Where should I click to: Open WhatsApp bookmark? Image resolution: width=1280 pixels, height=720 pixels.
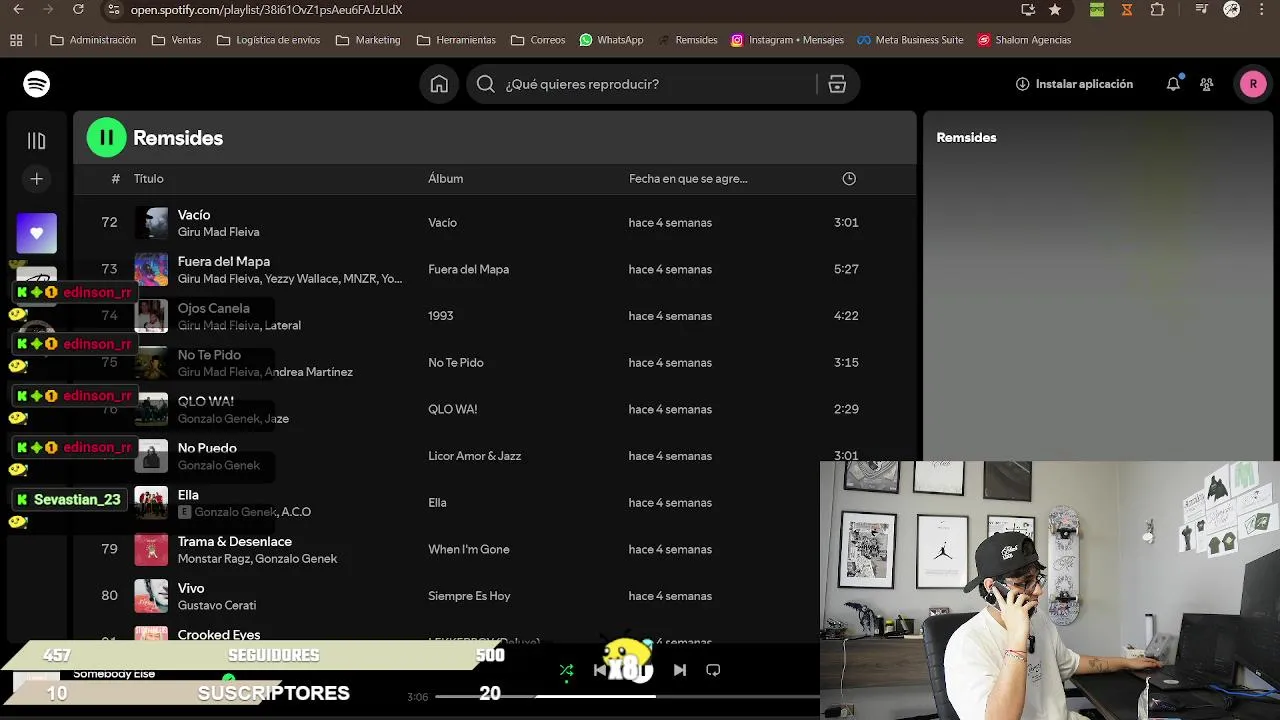[x=611, y=40]
